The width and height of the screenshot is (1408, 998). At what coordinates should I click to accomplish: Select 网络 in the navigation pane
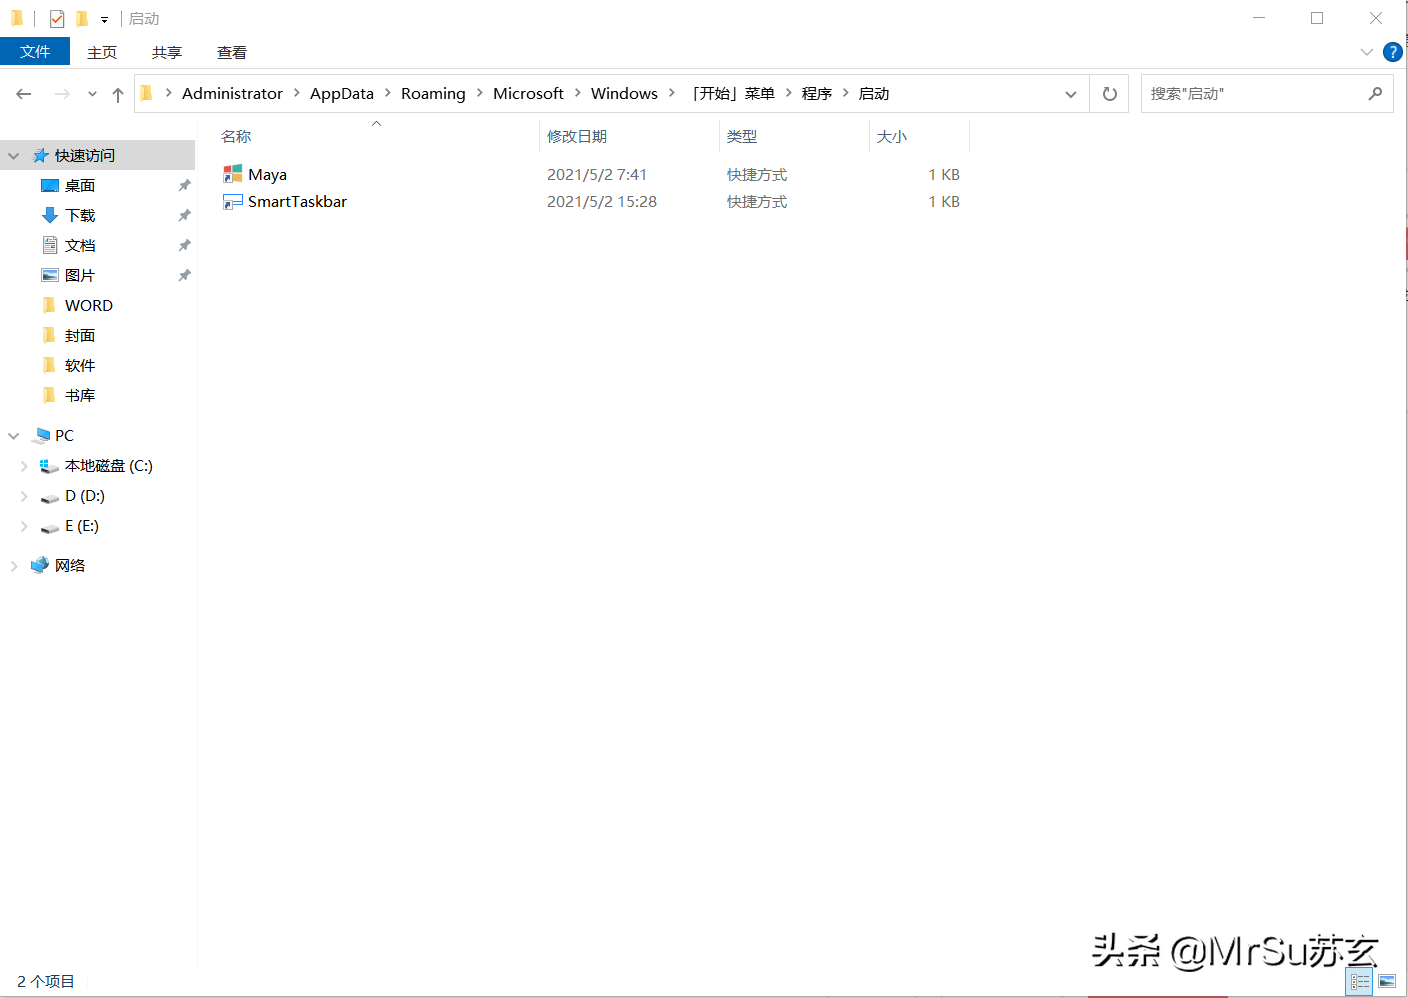pyautogui.click(x=69, y=565)
